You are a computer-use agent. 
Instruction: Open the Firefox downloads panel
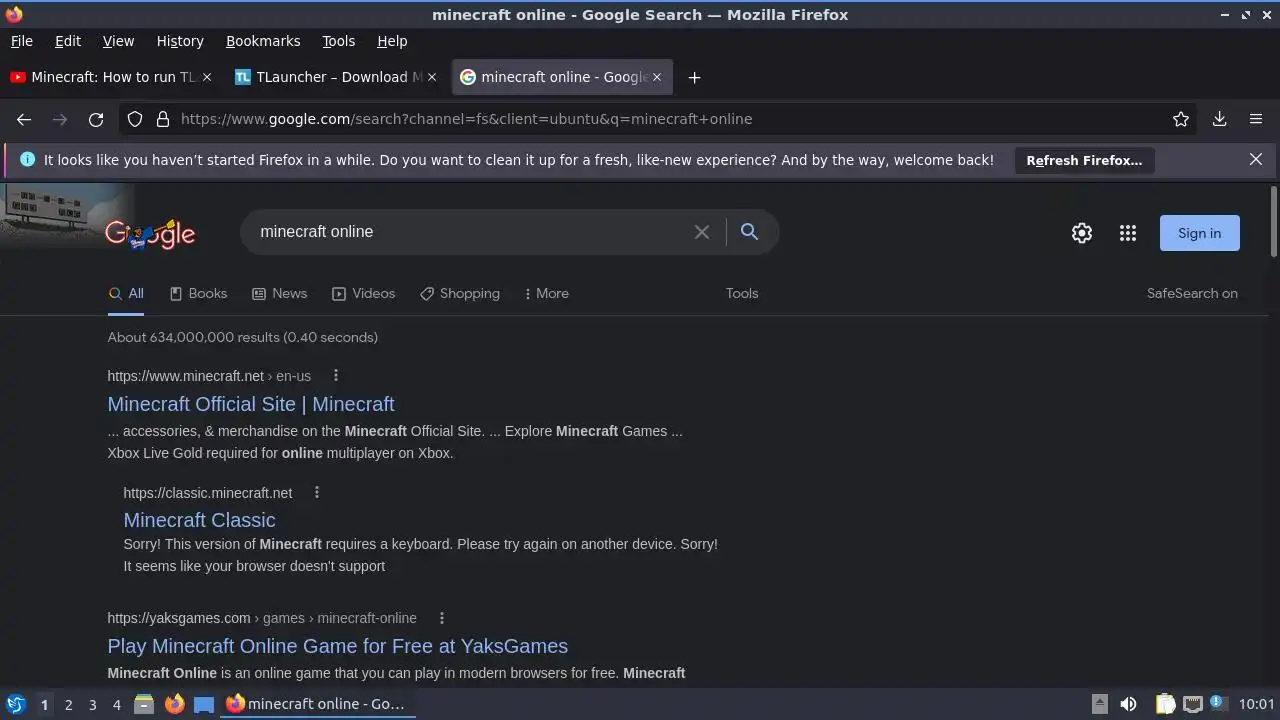(1219, 119)
